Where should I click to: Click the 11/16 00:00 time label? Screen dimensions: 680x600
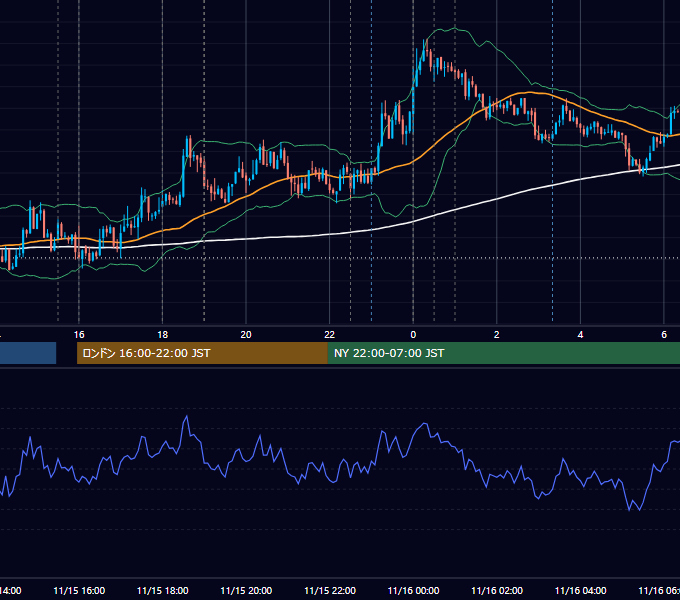click(x=413, y=591)
